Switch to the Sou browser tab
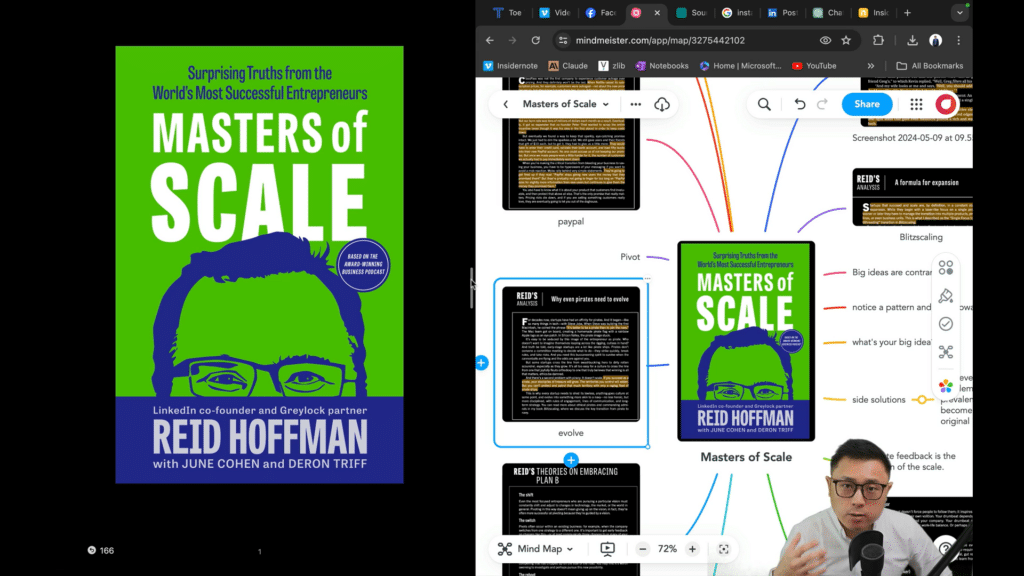The image size is (1024, 576). coord(691,12)
